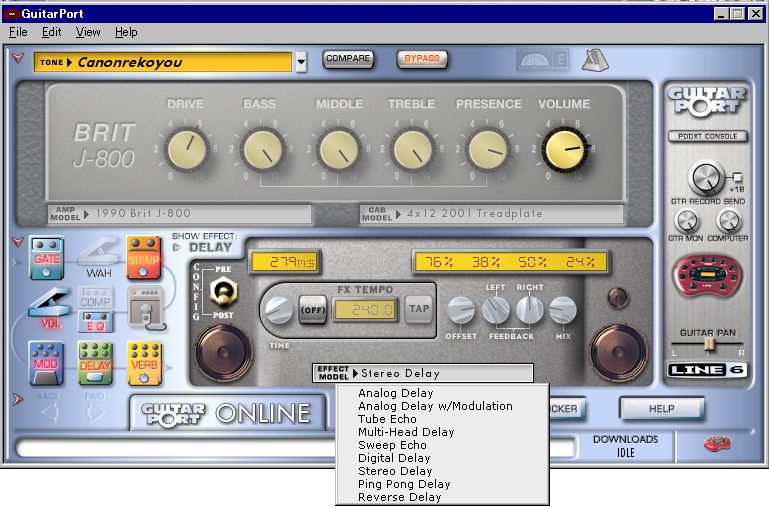Click the STOMP box pedal icon
769x508 pixels.
click(x=144, y=258)
